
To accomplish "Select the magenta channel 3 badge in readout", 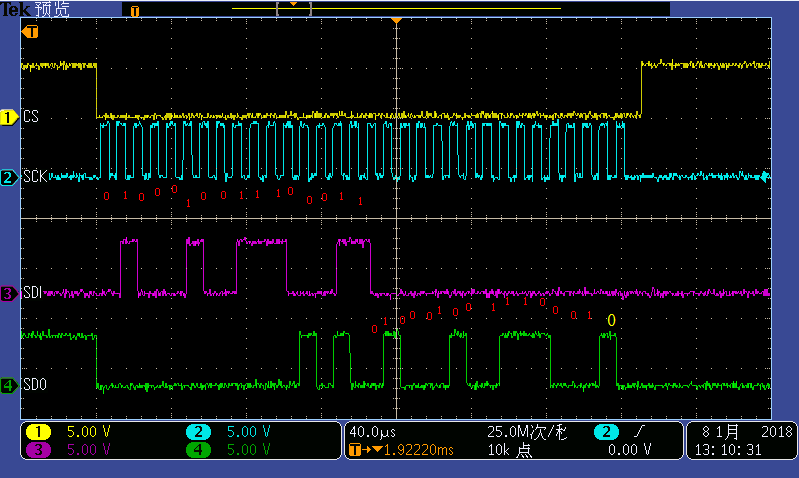I will (x=38, y=450).
